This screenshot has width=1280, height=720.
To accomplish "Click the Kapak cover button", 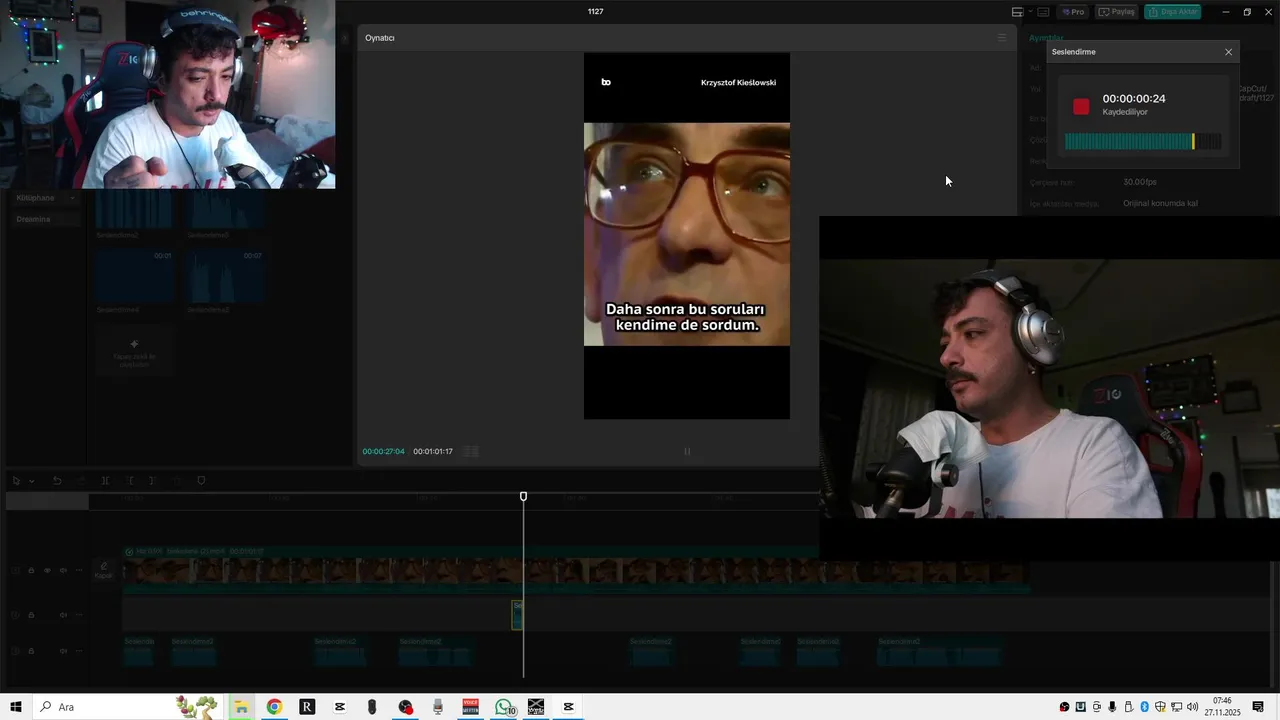I will (103, 570).
